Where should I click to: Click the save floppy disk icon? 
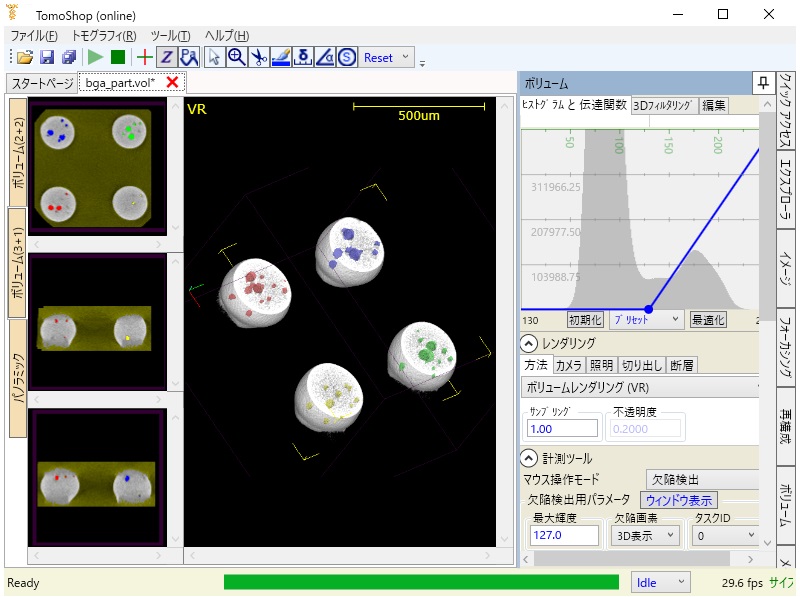point(47,57)
